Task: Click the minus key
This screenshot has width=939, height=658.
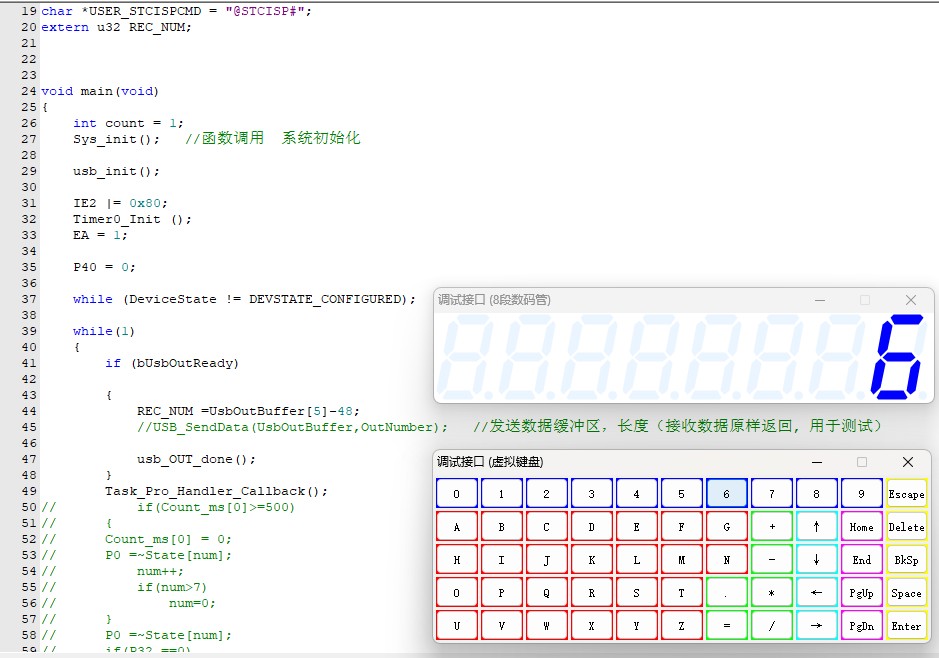Action: 771,560
